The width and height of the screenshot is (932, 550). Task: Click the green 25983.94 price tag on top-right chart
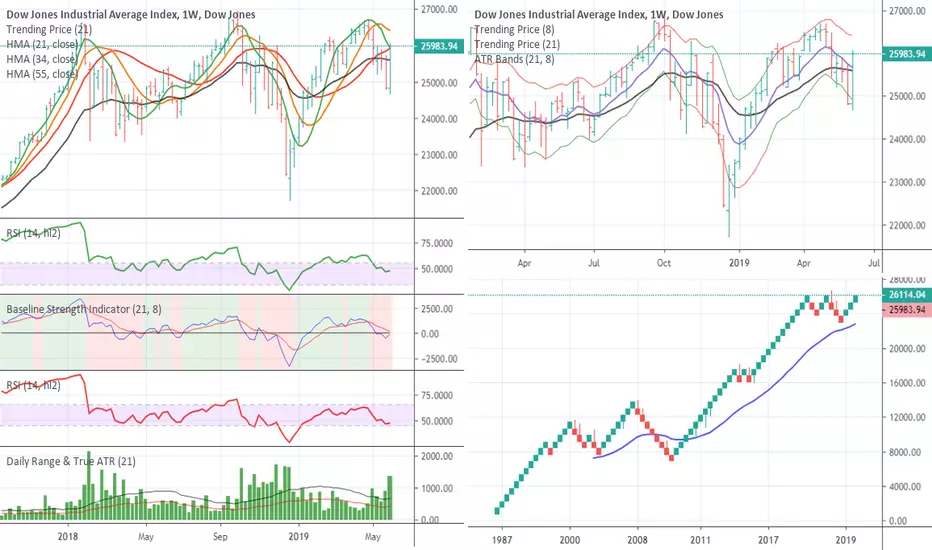tap(908, 54)
